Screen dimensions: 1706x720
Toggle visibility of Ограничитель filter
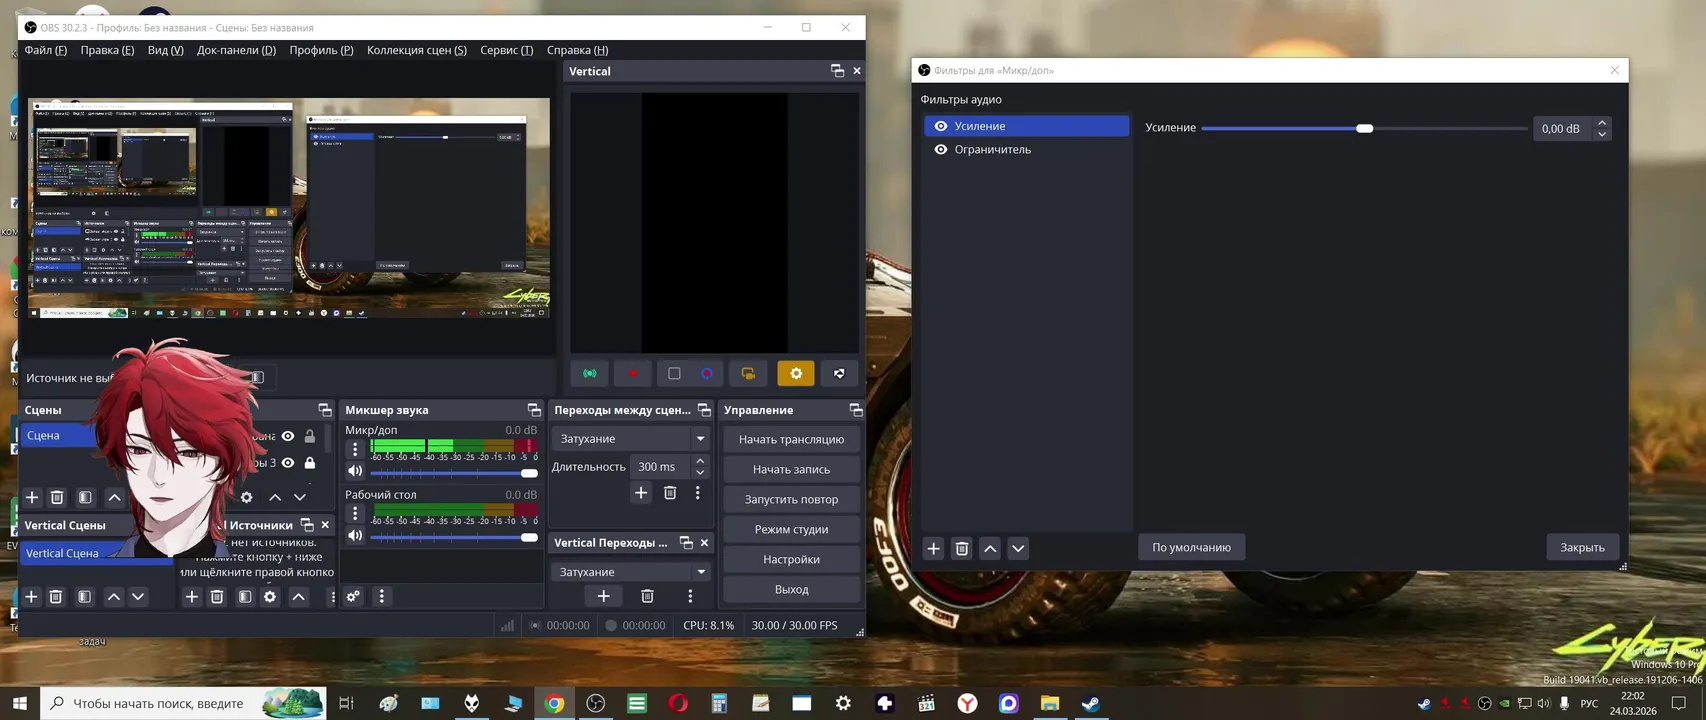pos(940,149)
